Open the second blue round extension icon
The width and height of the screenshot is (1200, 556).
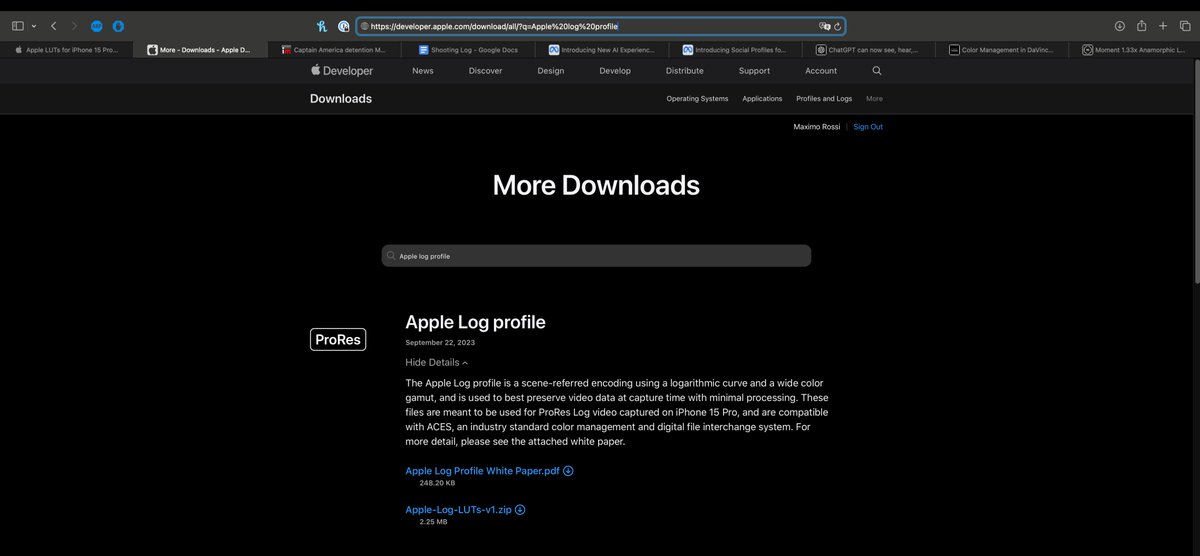point(119,26)
